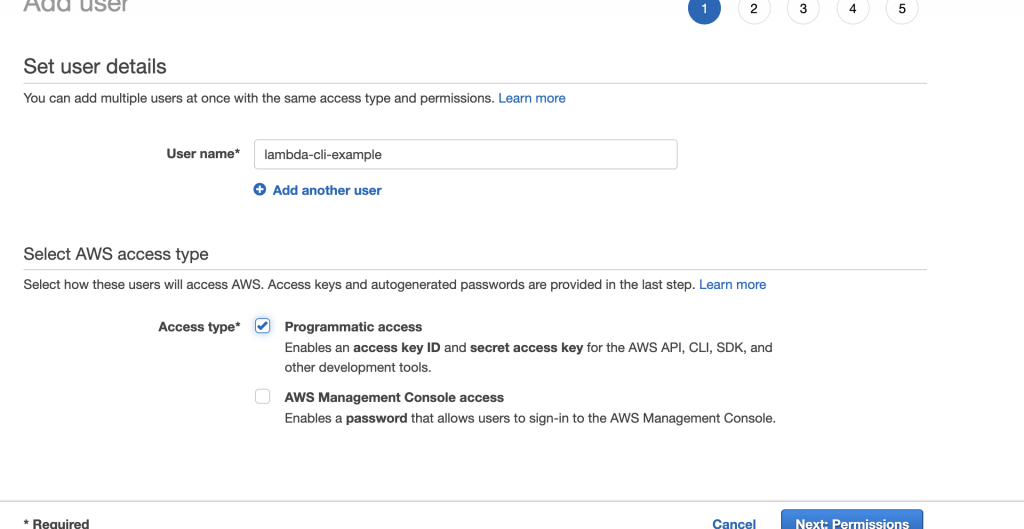Jump to wizard step 4
The height and width of the screenshot is (529, 1024).
853,8
